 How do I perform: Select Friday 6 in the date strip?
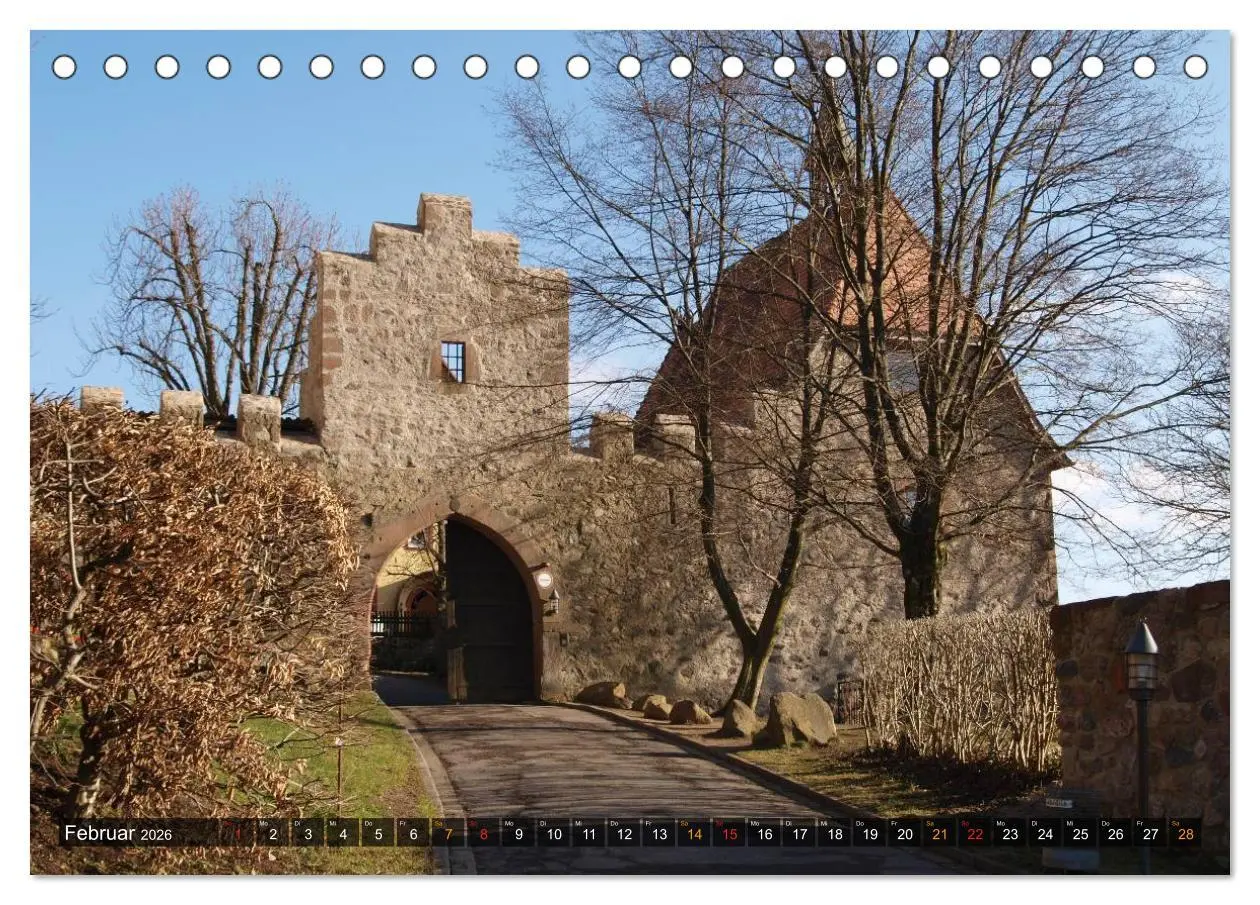[x=412, y=833]
